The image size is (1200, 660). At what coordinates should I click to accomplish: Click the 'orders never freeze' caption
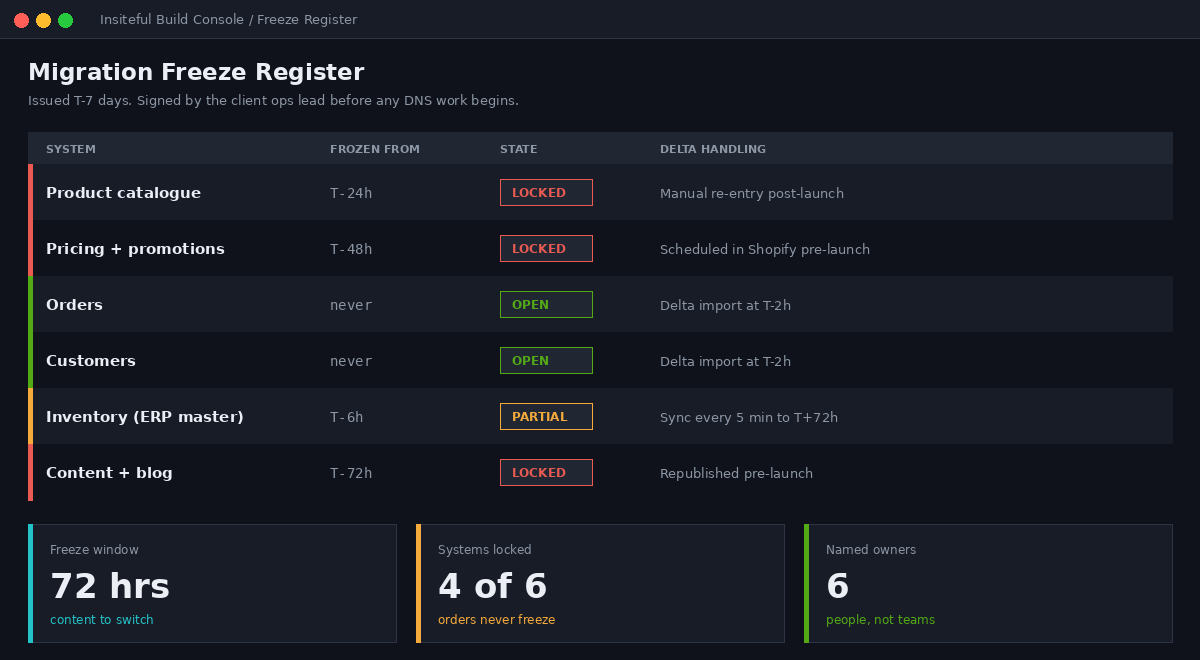496,620
